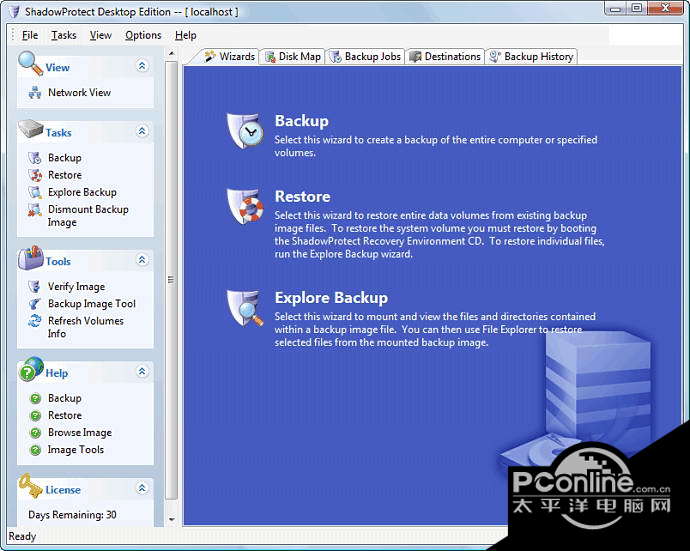Open the View menu
Screen dimensions: 690x551
coord(101,35)
